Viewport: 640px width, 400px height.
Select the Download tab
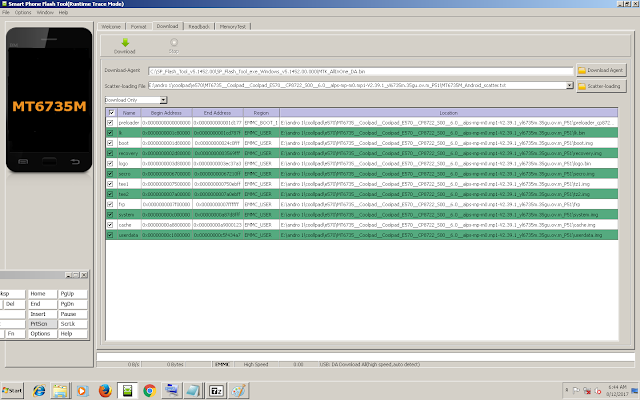coord(167,26)
